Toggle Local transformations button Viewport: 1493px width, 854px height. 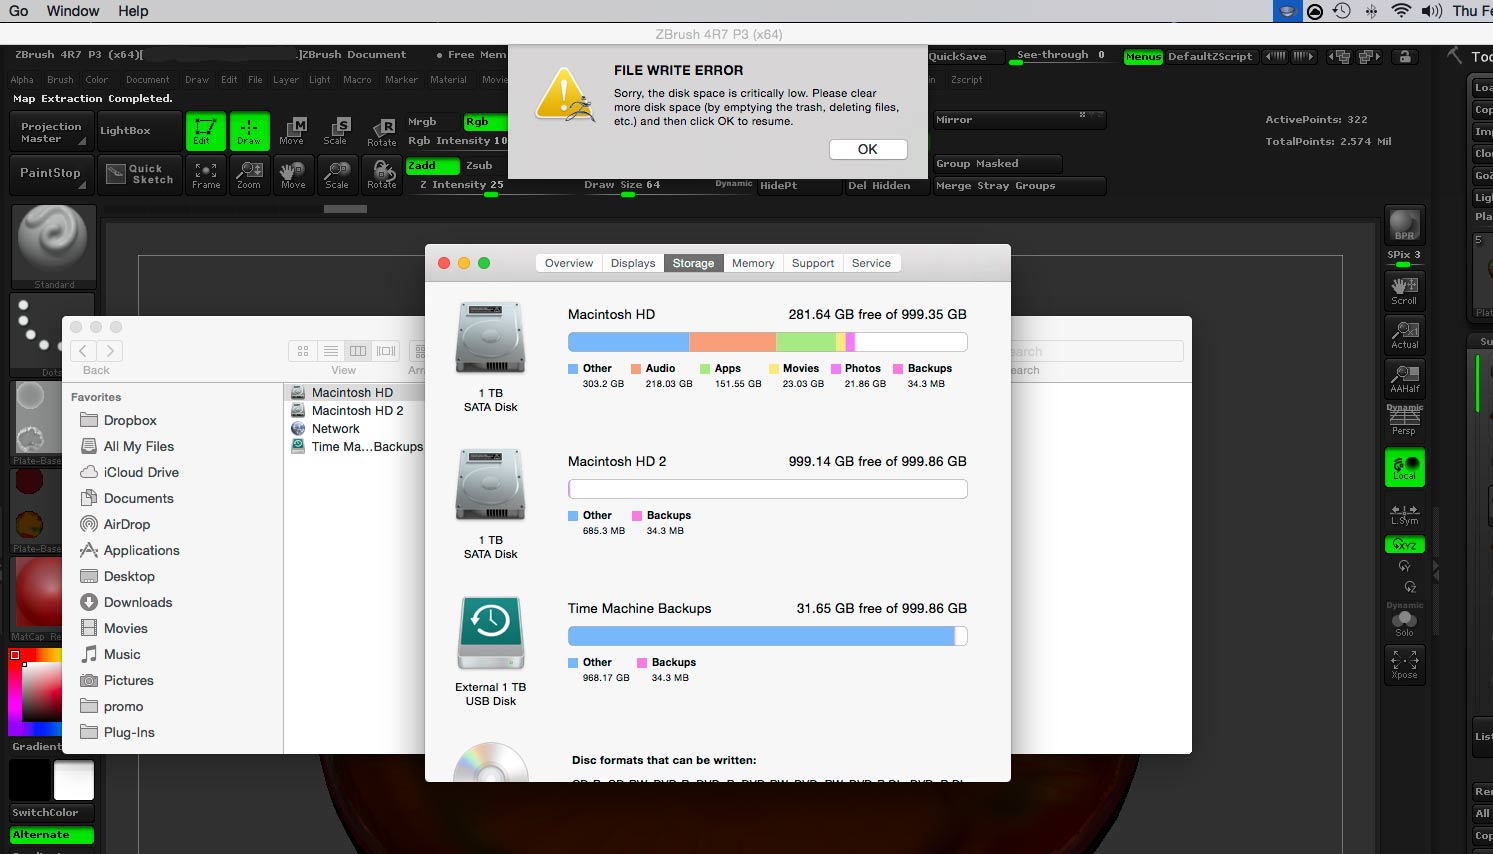pyautogui.click(x=1404, y=467)
